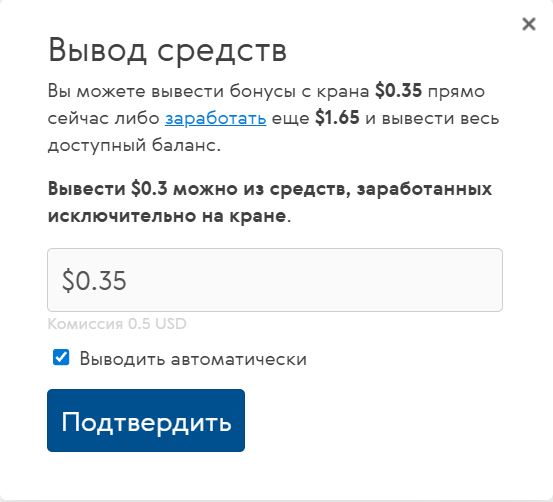Confirm withdrawal with the Подтвердить button

tap(146, 421)
